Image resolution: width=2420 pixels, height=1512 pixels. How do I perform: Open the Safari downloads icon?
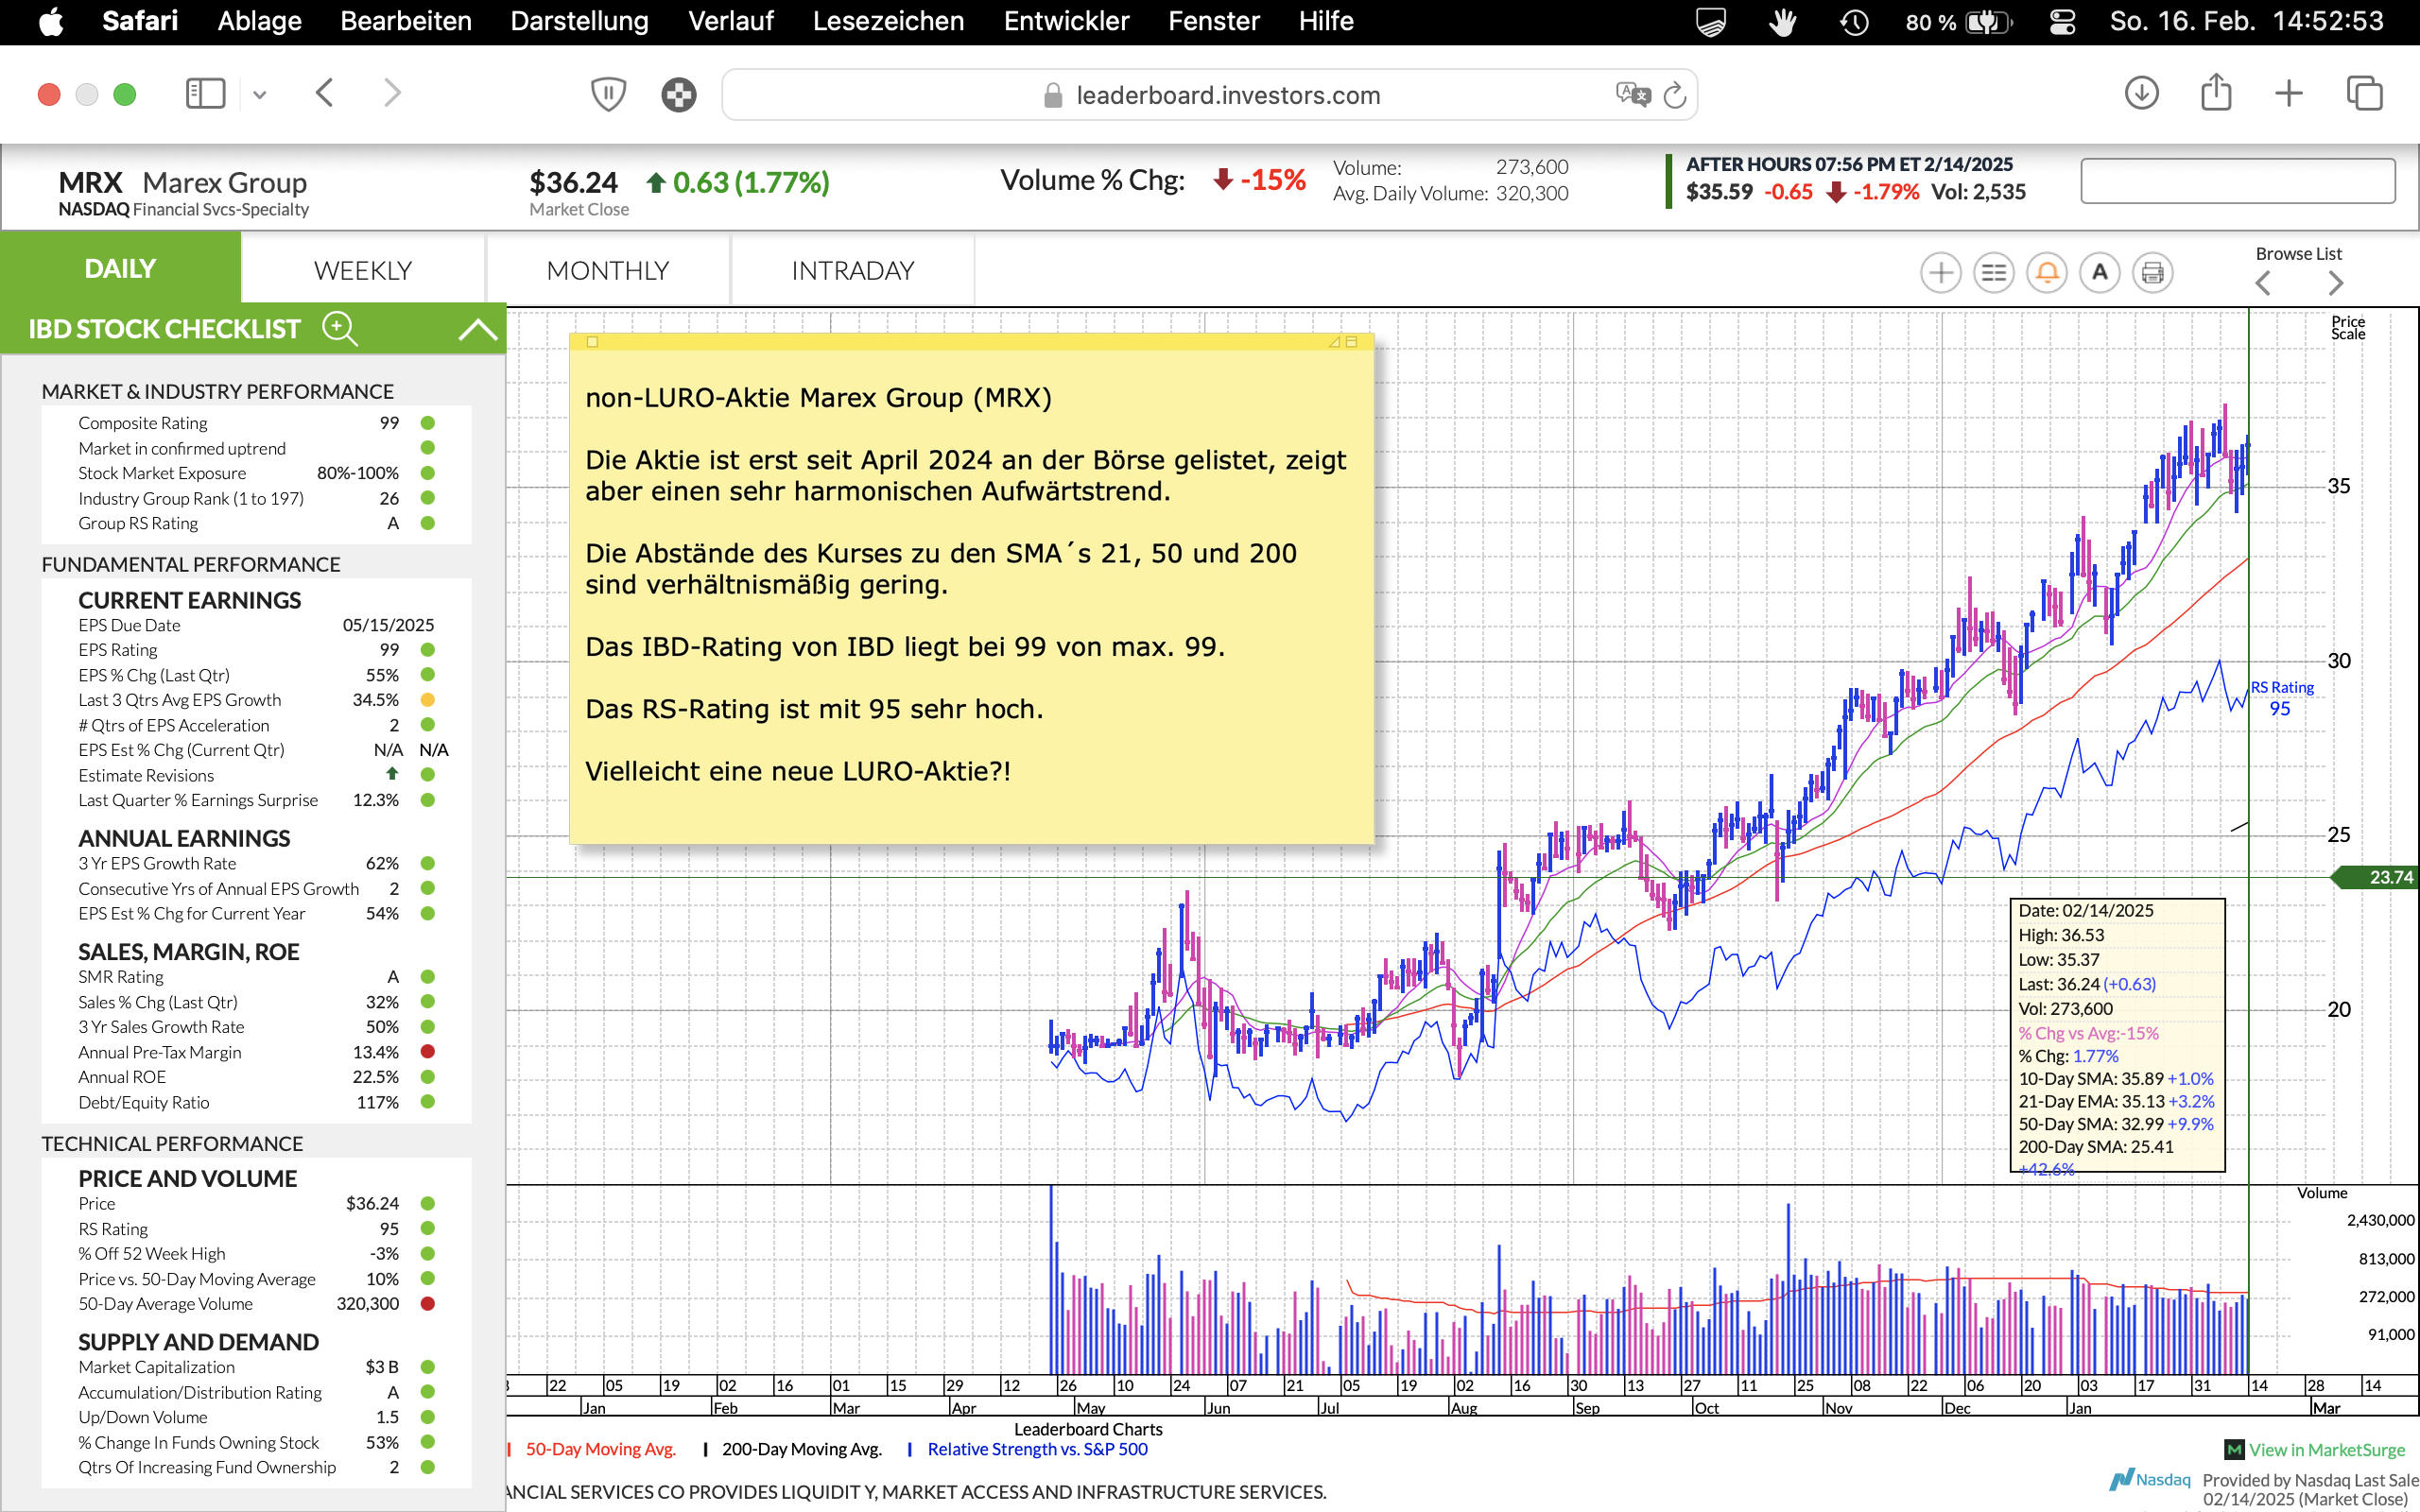click(2141, 94)
